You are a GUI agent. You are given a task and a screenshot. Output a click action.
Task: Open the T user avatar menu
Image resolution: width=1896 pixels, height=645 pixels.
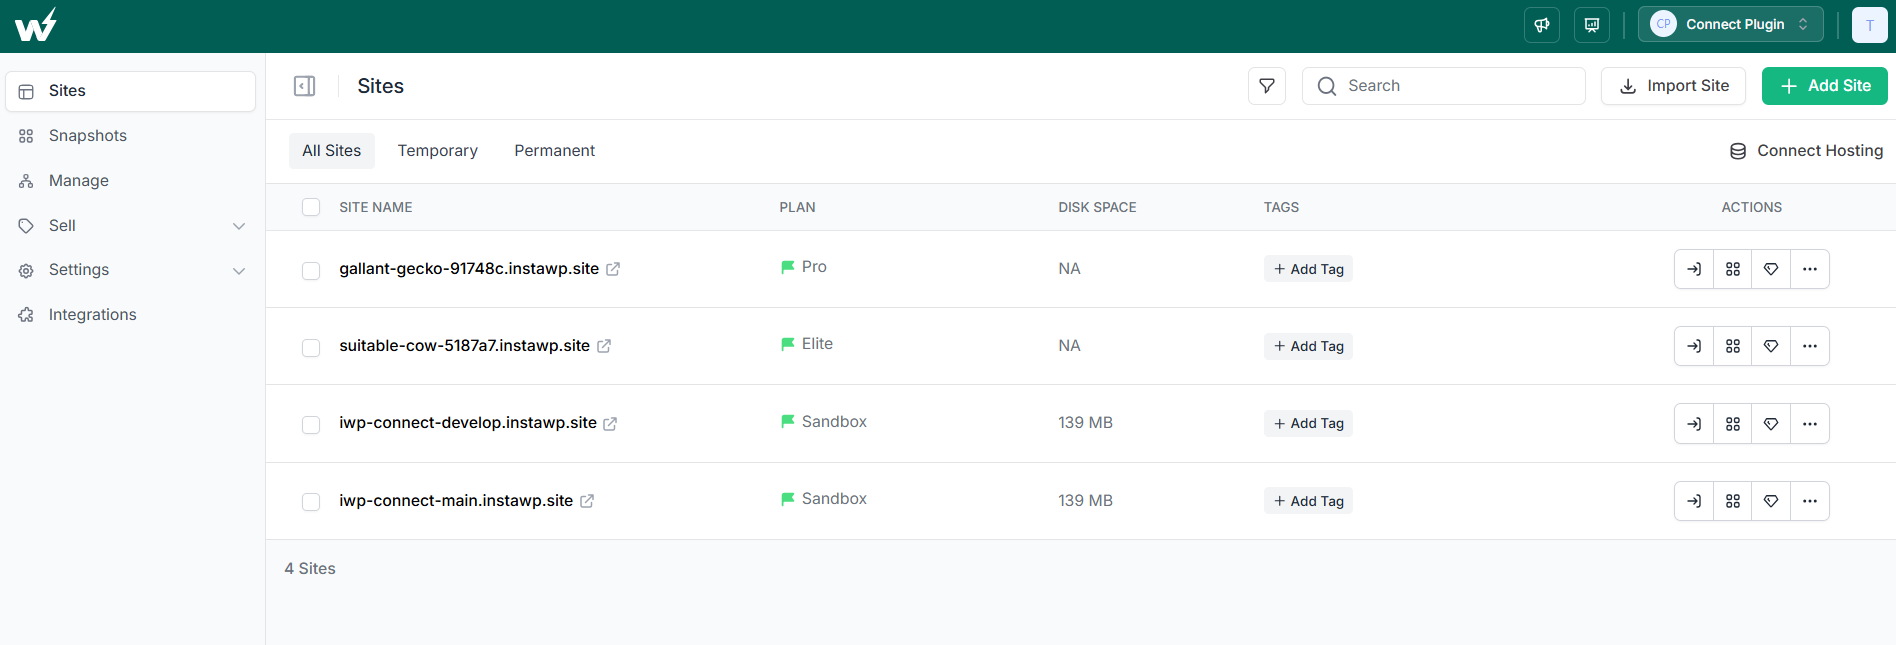pos(1870,25)
